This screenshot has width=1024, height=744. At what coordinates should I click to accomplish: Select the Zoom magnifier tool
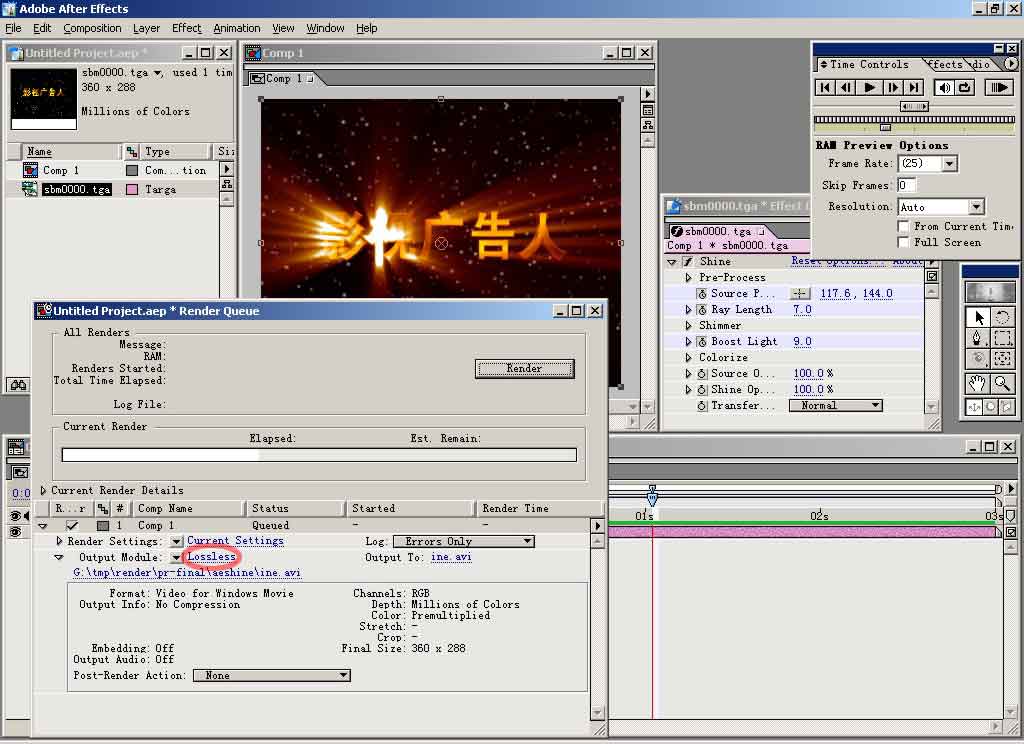[x=1002, y=384]
